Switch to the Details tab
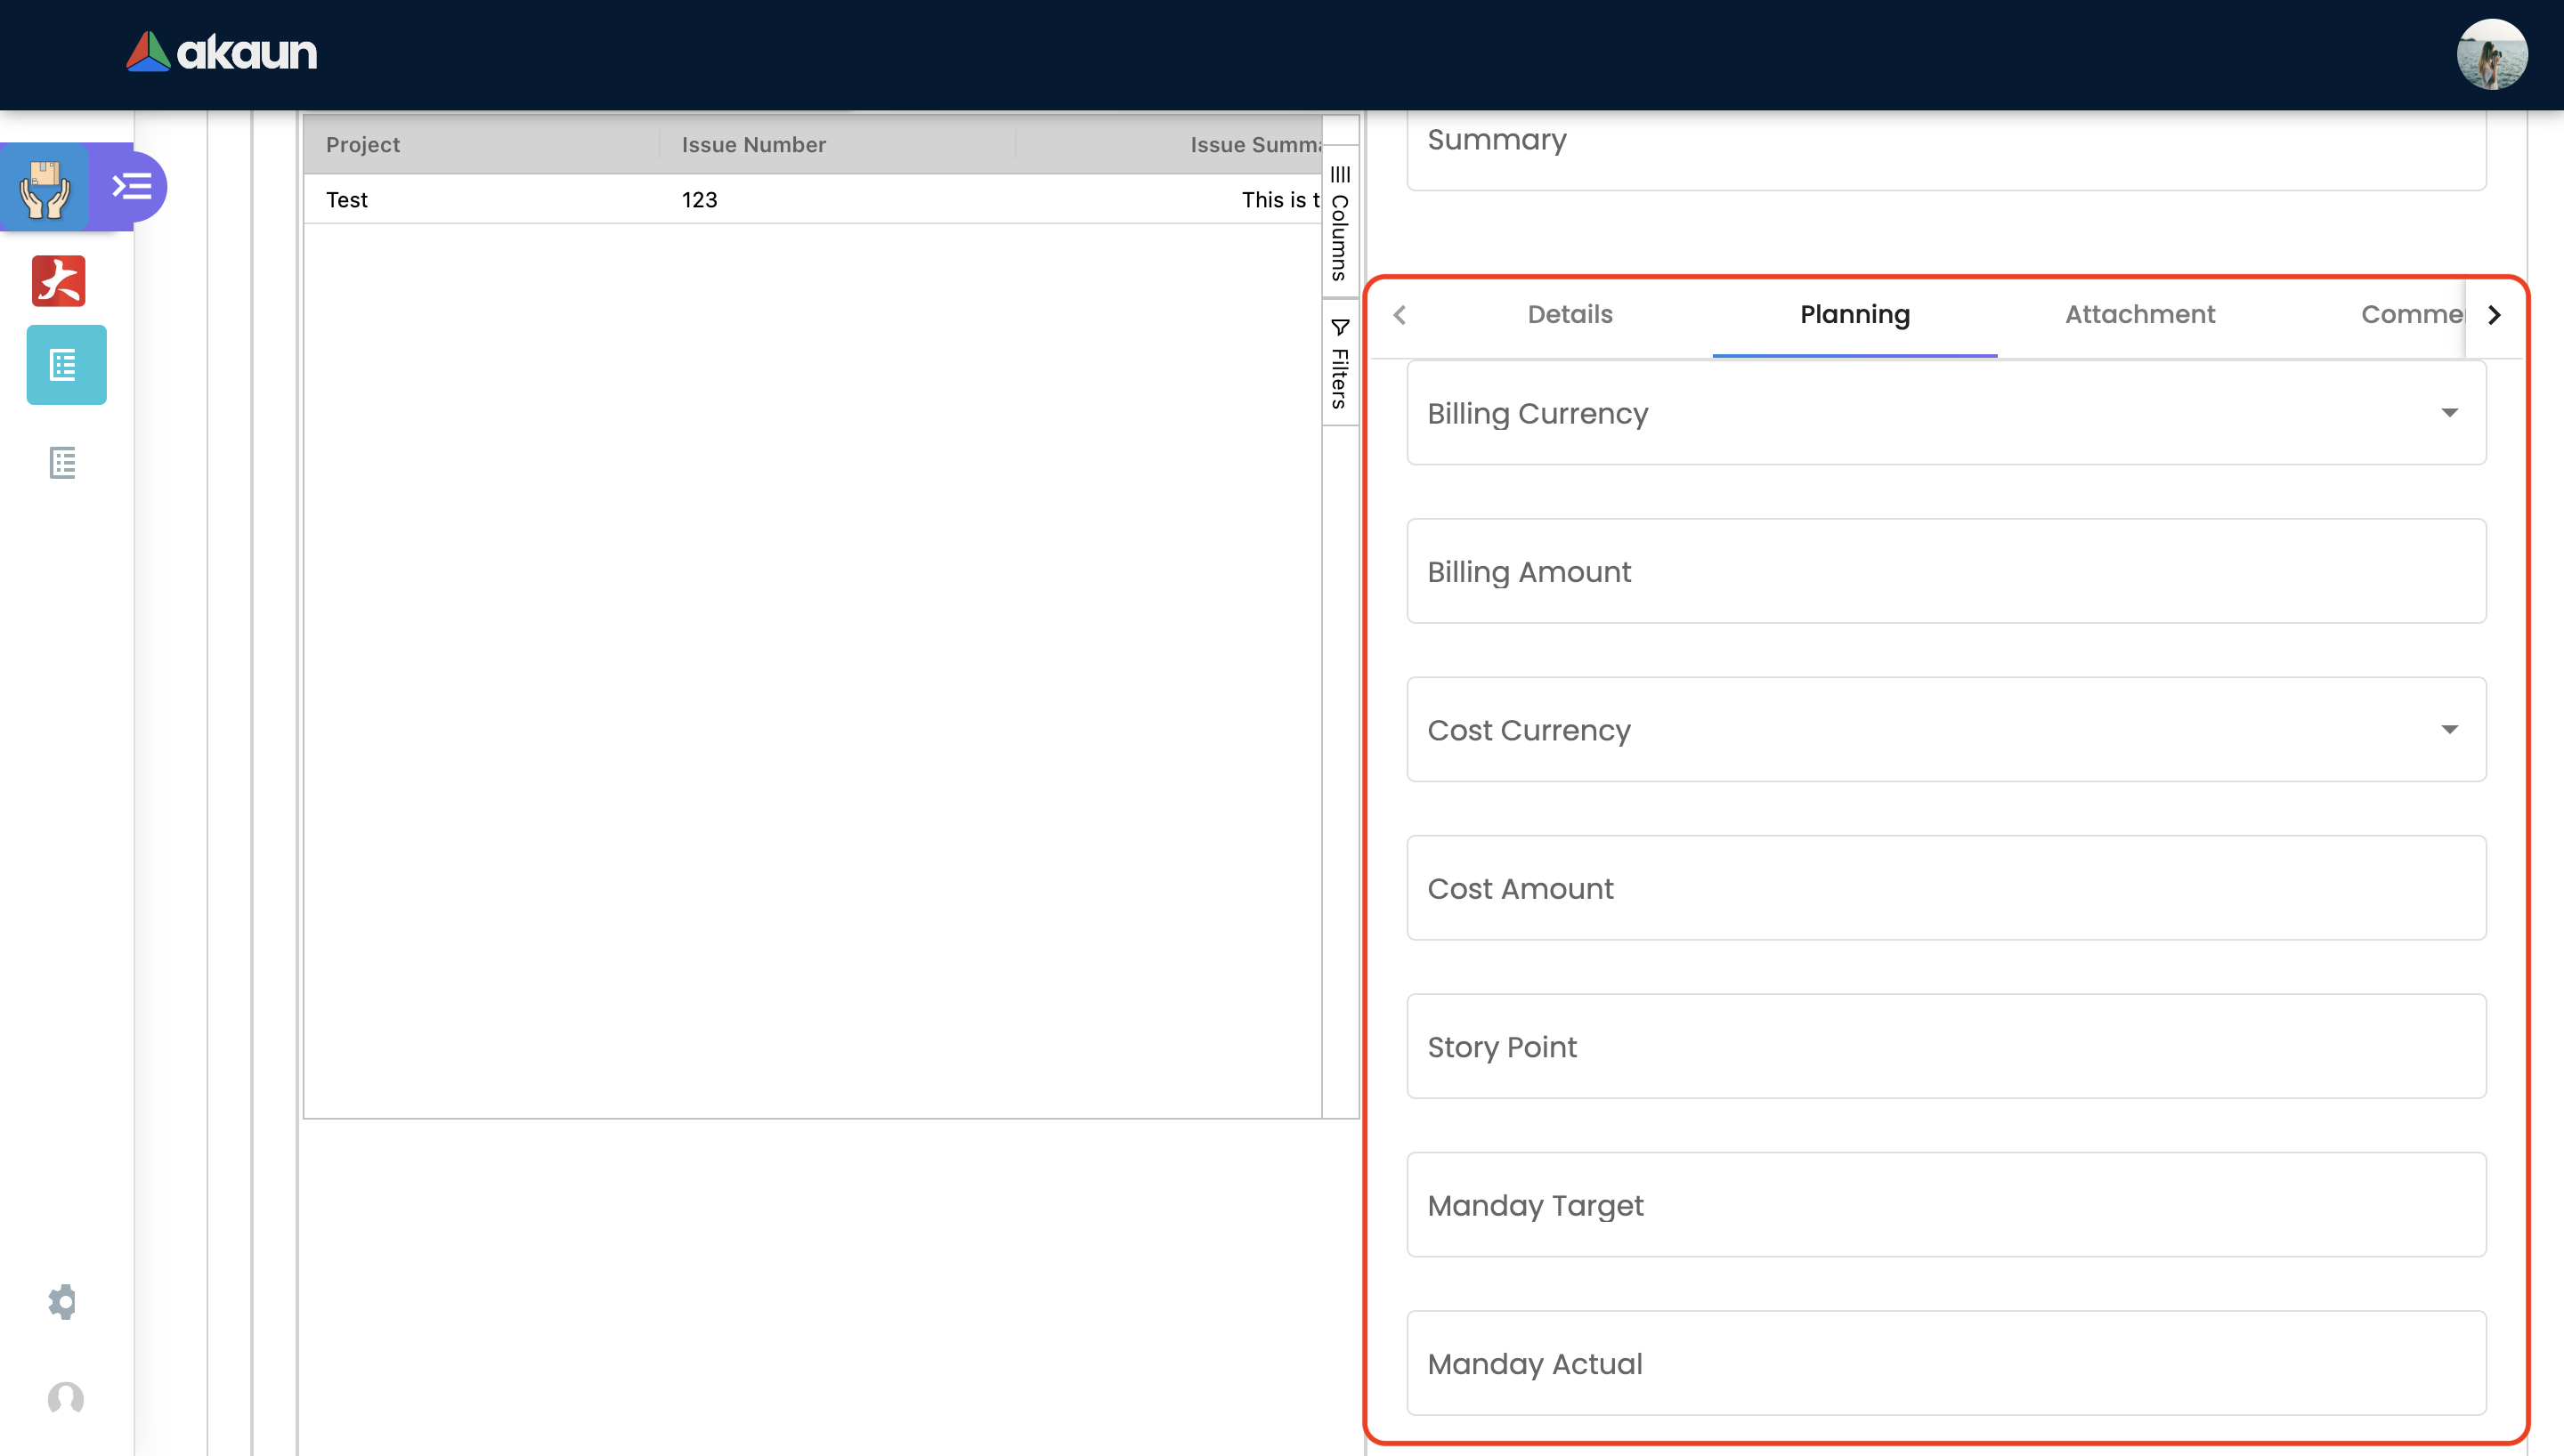This screenshot has width=2564, height=1456. (1569, 315)
